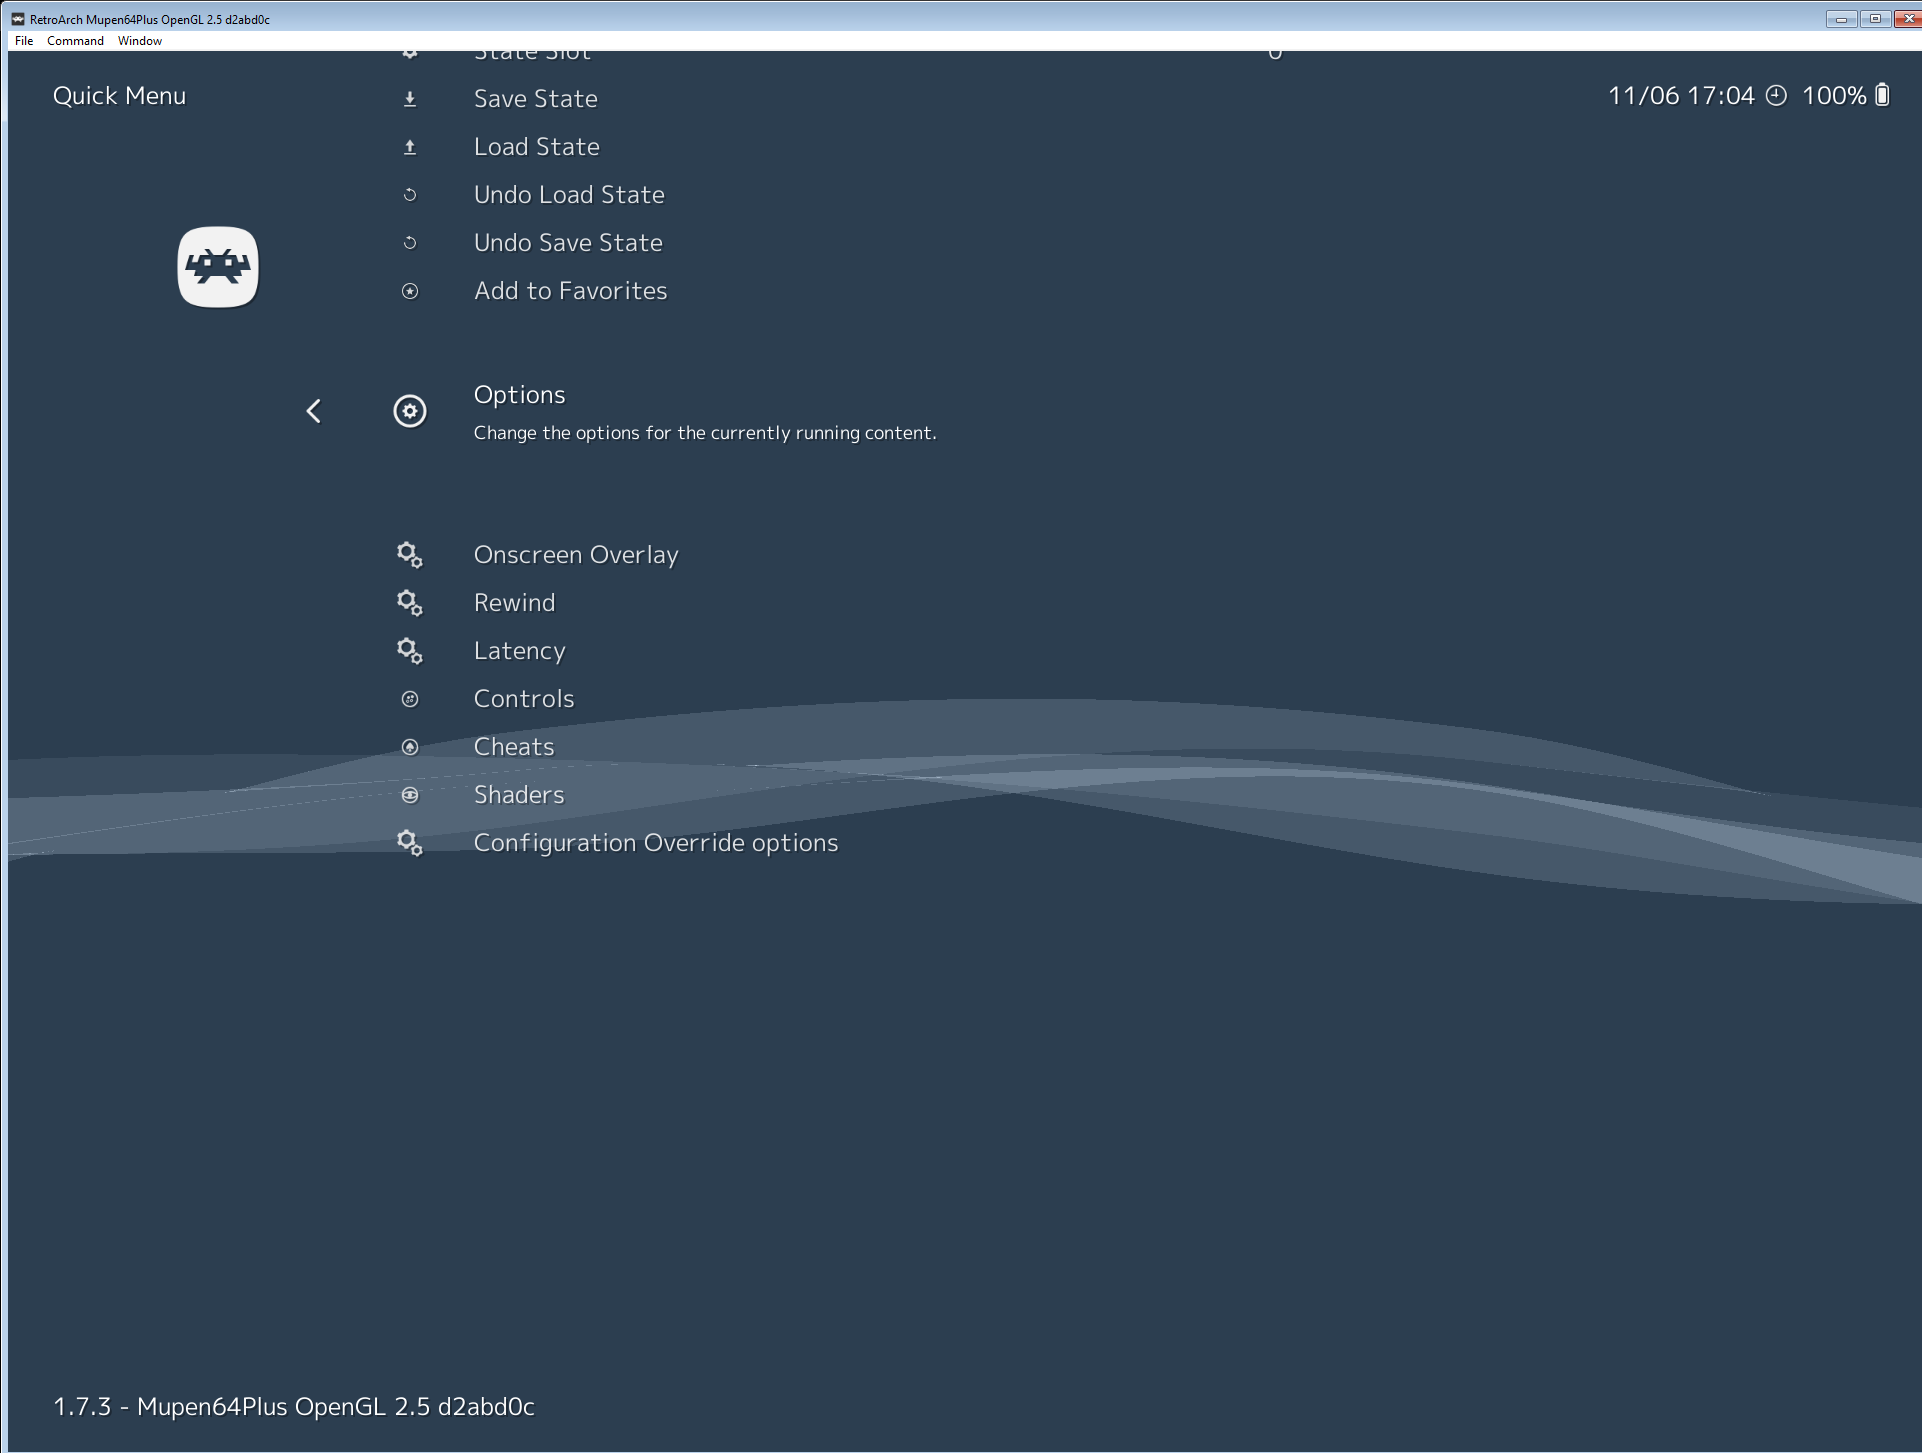
Task: Click the battery icon beside 100%
Action: point(1882,95)
